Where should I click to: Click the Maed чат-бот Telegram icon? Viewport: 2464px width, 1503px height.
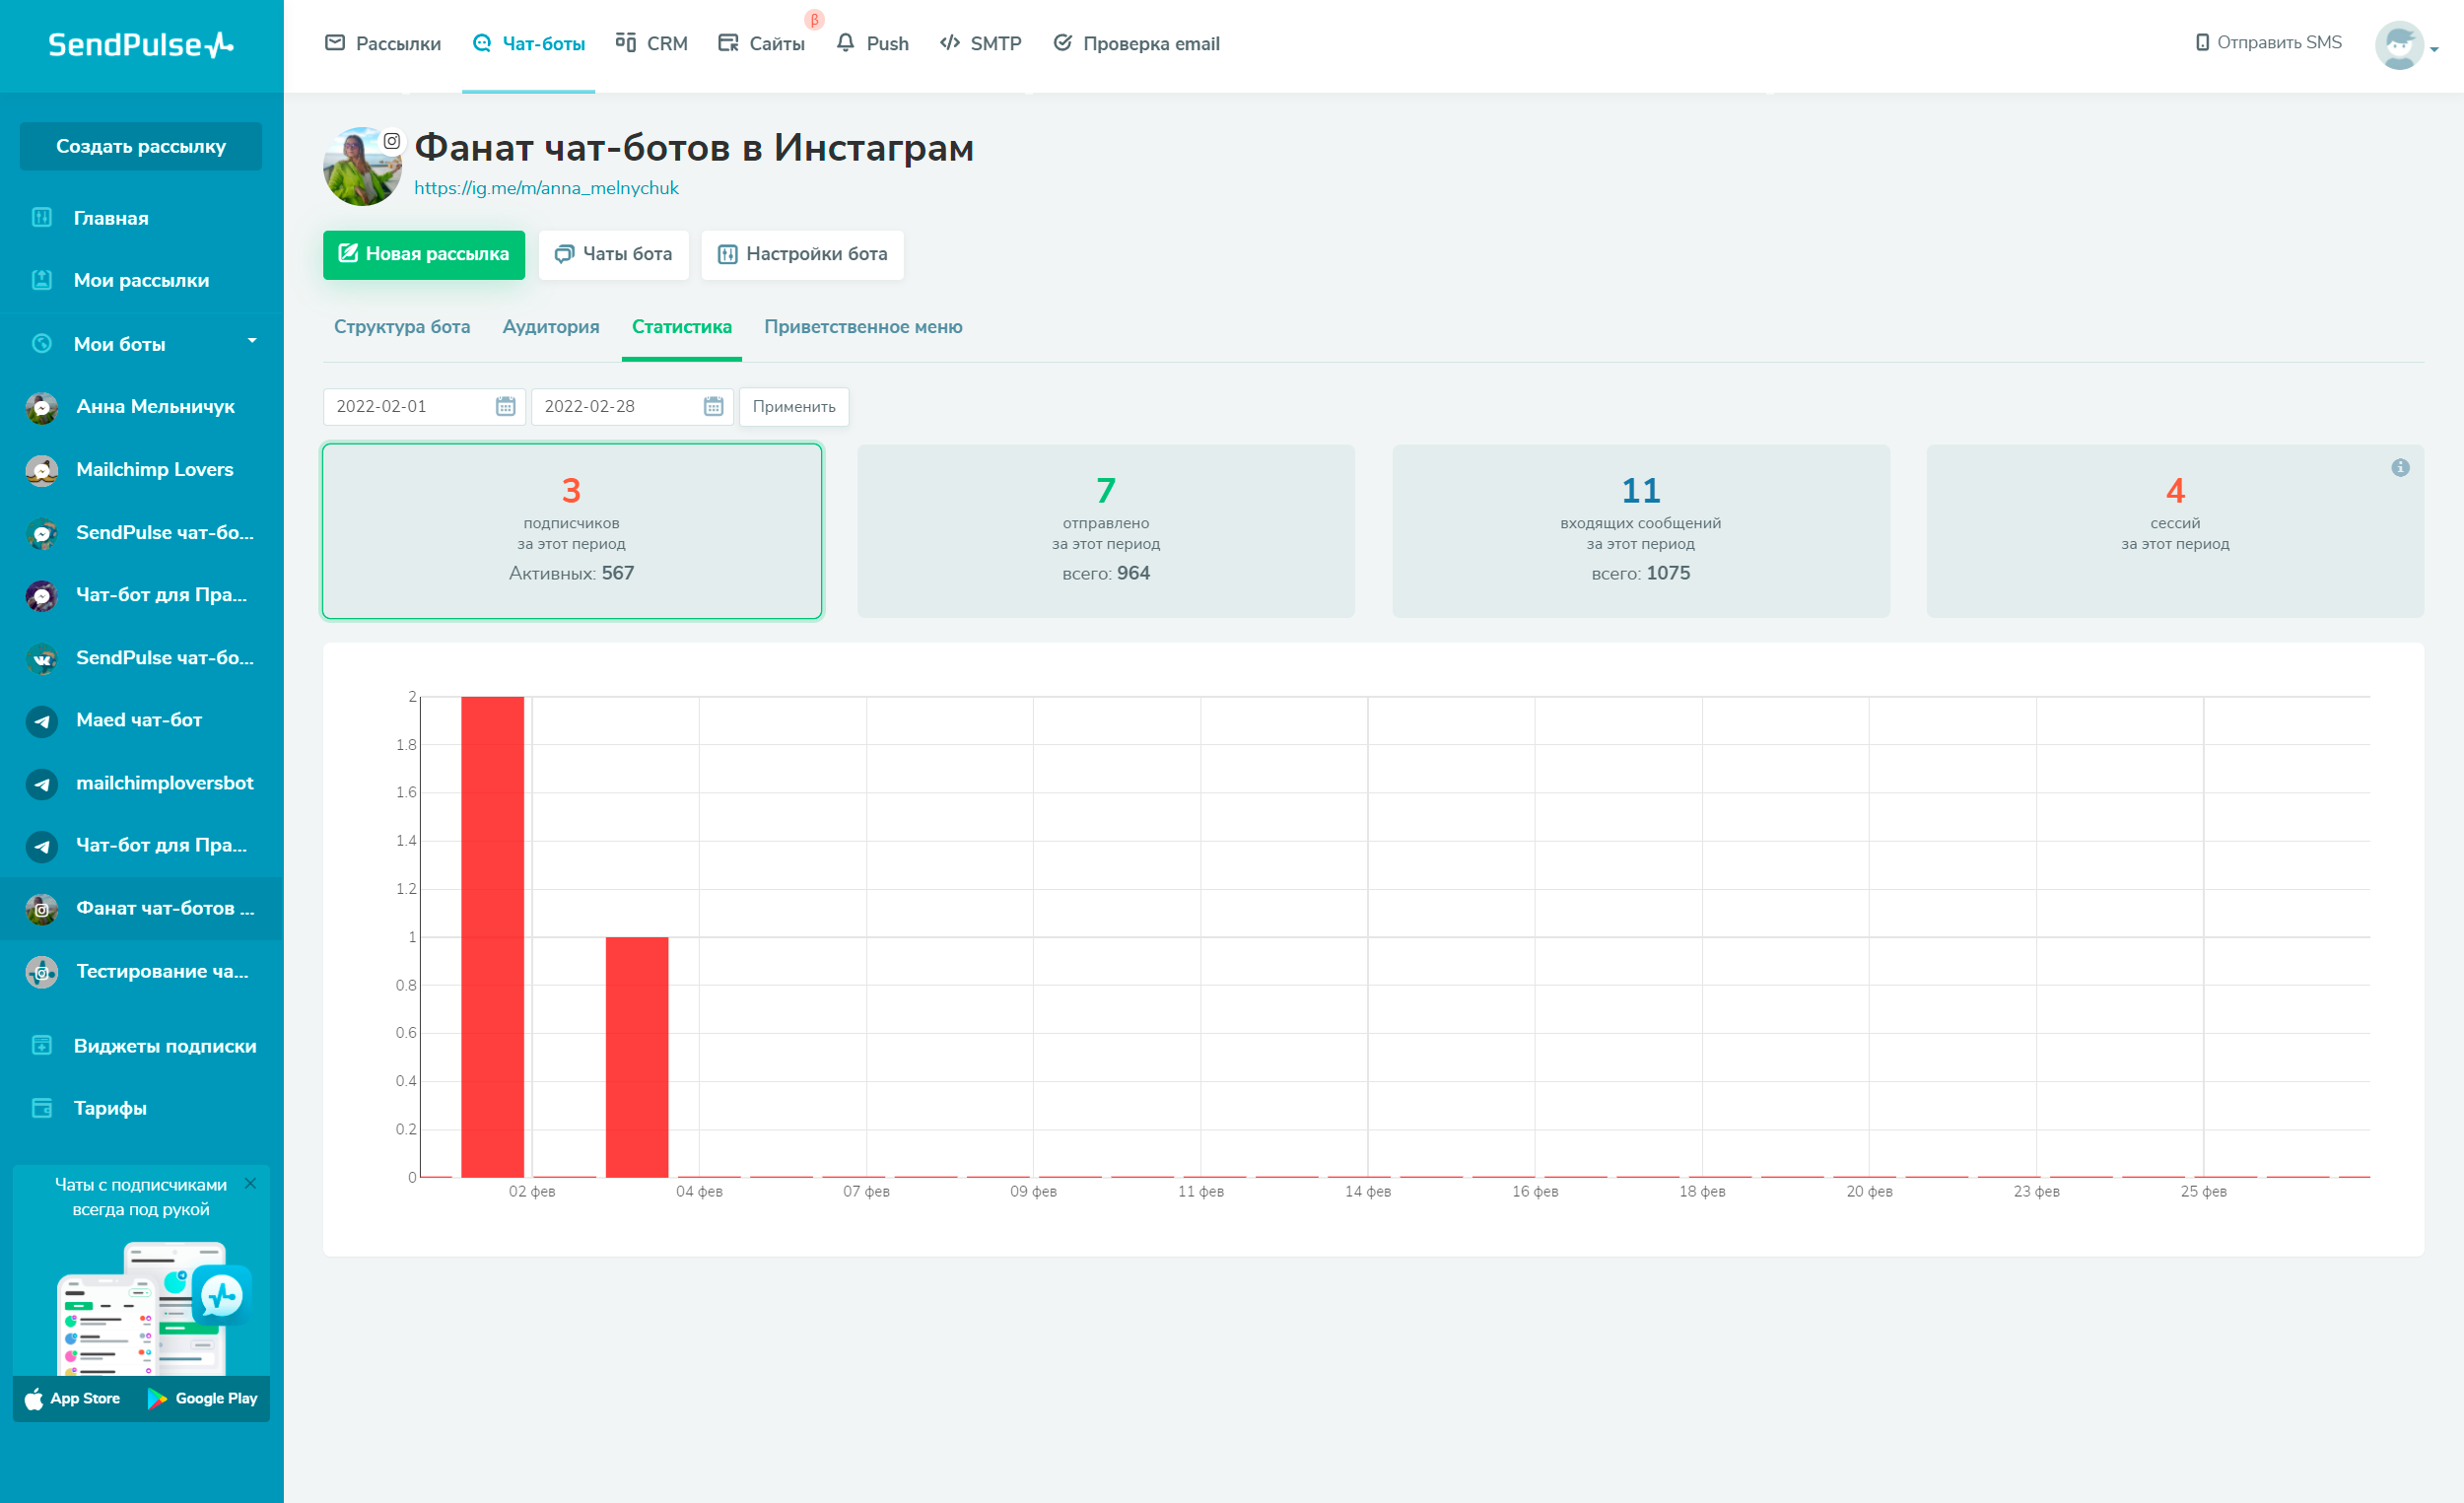click(42, 721)
